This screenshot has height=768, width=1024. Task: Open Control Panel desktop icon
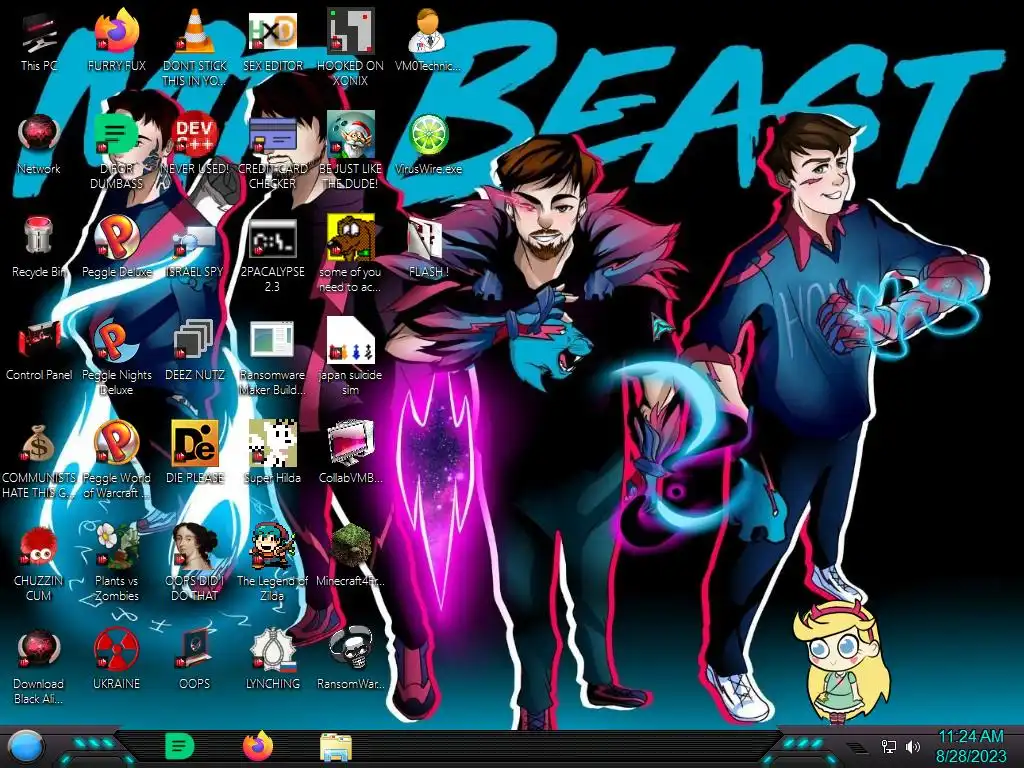(39, 341)
